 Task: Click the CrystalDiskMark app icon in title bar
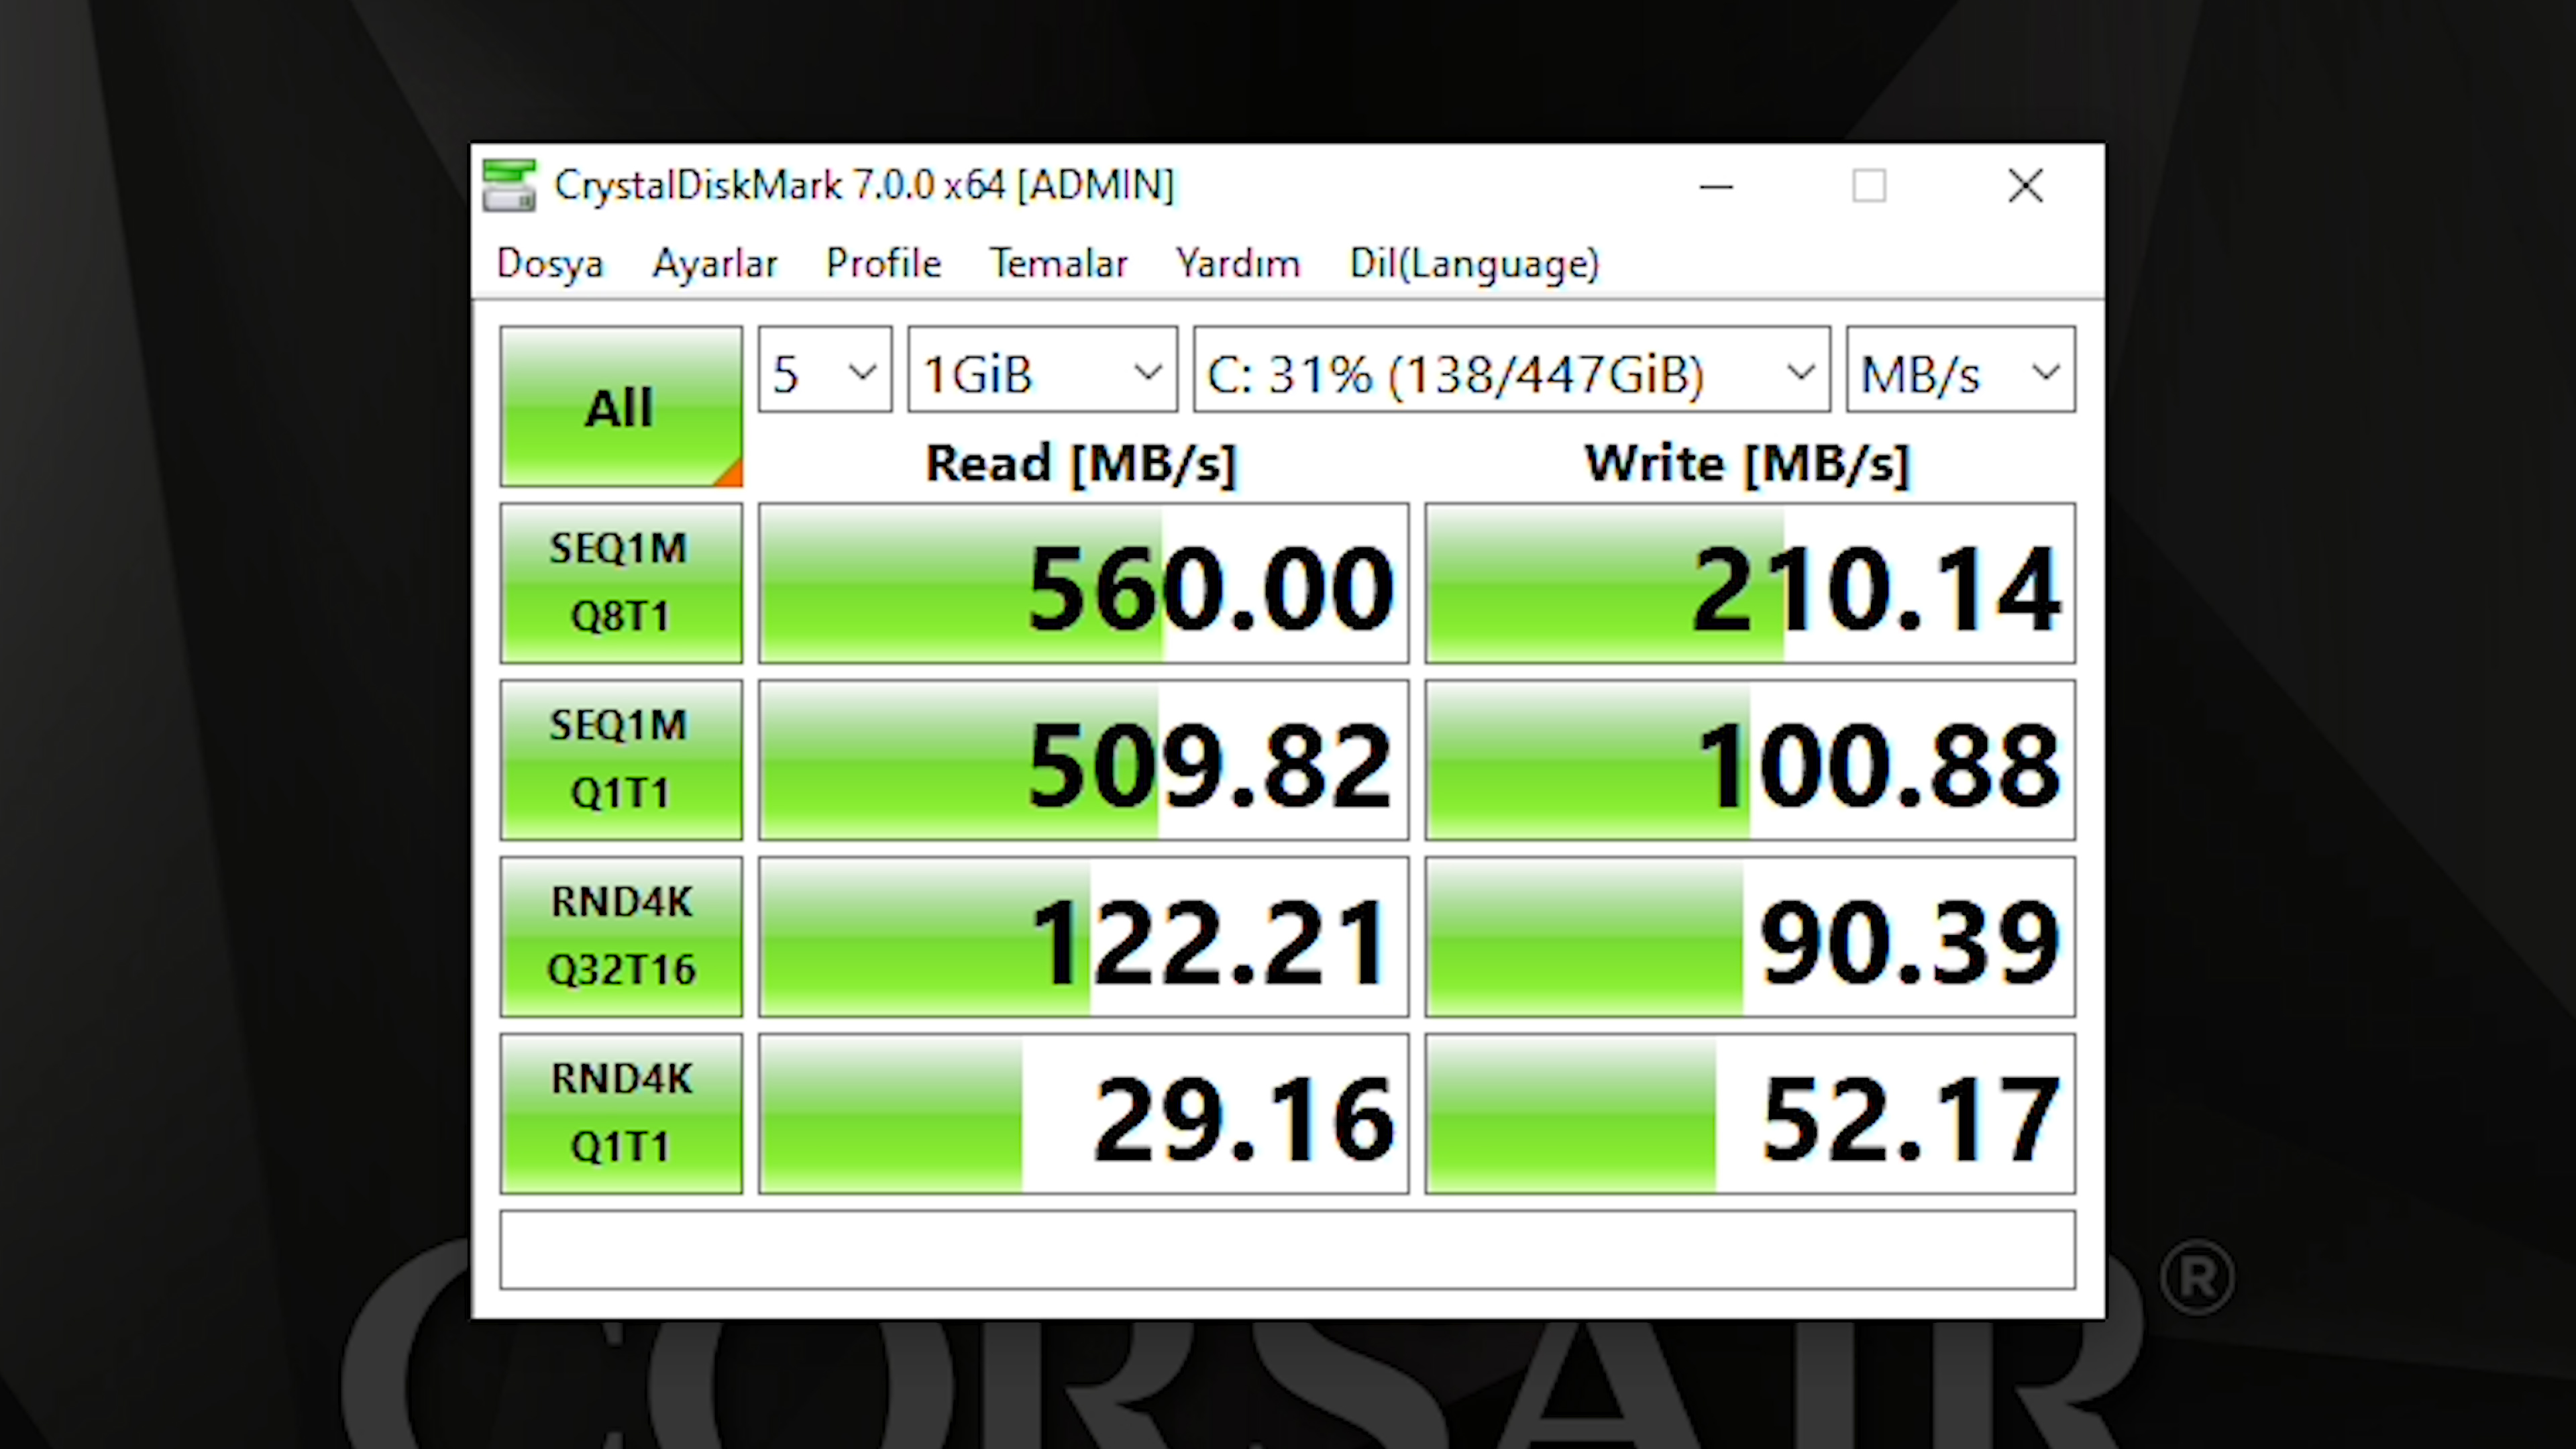pos(509,186)
